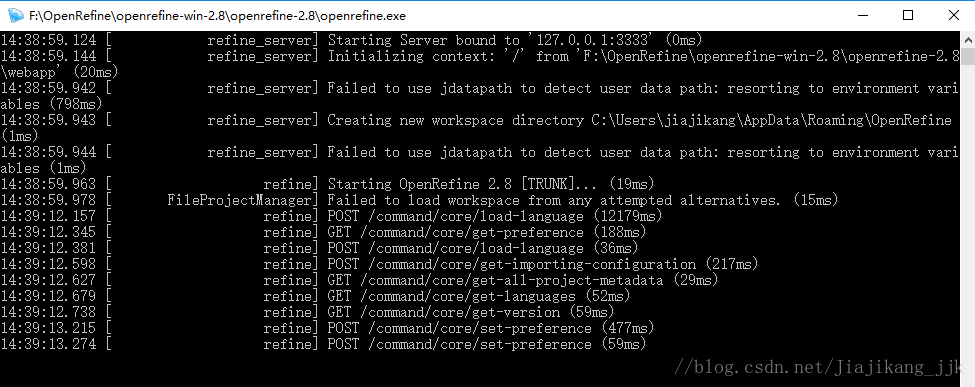Click the get-version (59ms) GET entry
The image size is (975, 387).
[x=307, y=312]
